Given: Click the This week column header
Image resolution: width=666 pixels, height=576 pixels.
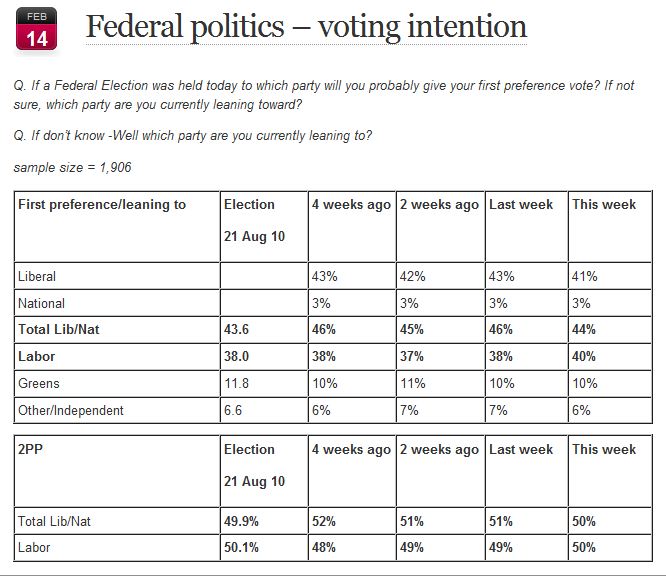Looking at the screenshot, I should (604, 205).
